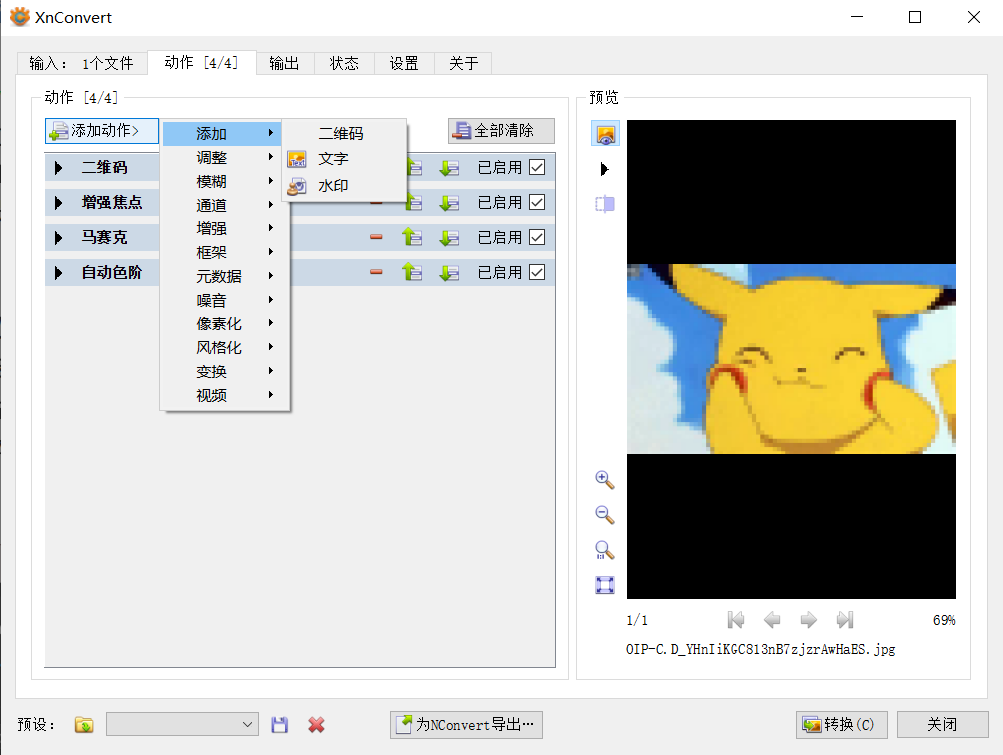
Task: Click the XnConvert app logo icon
Action: [x=20, y=17]
